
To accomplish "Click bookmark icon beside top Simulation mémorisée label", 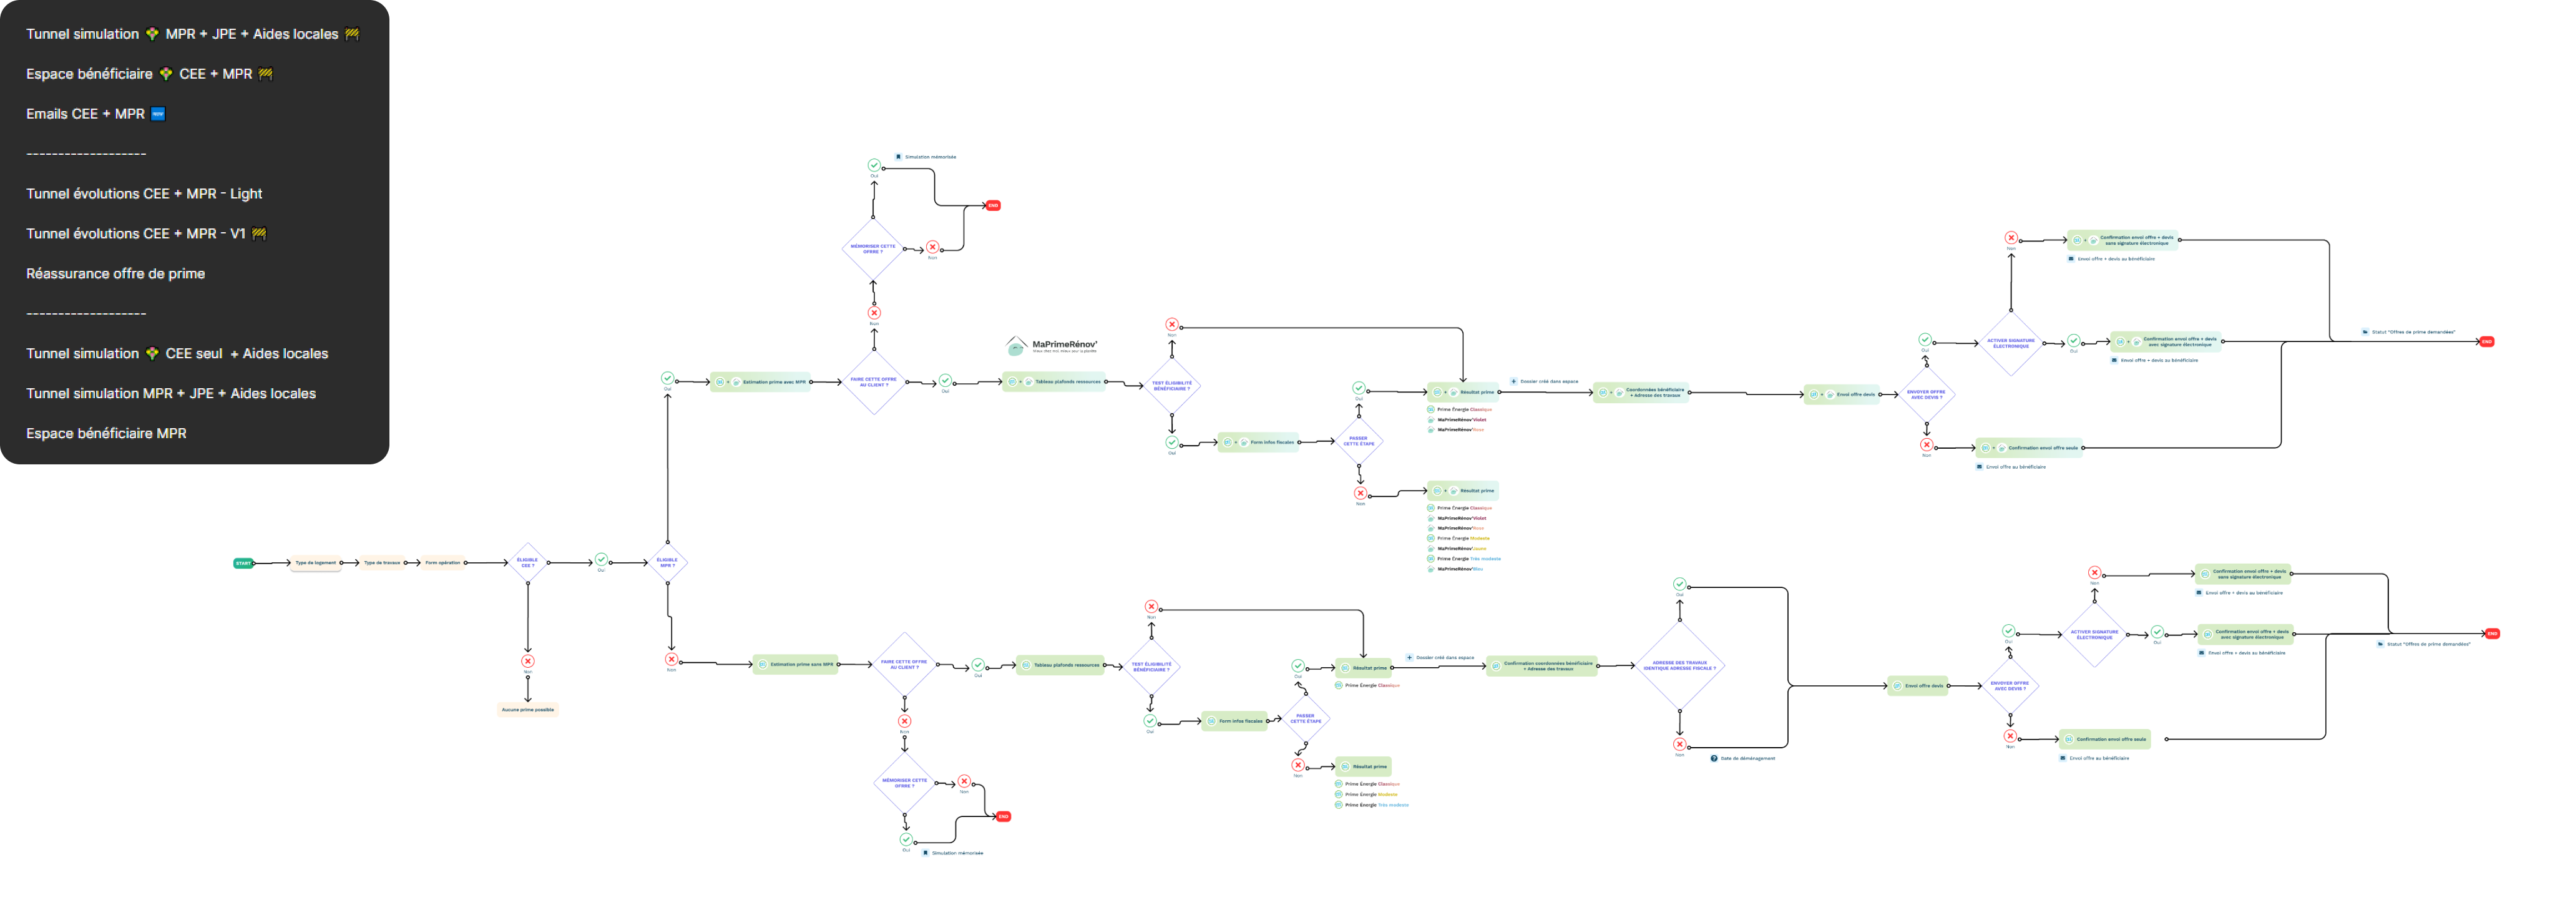I will click(898, 157).
